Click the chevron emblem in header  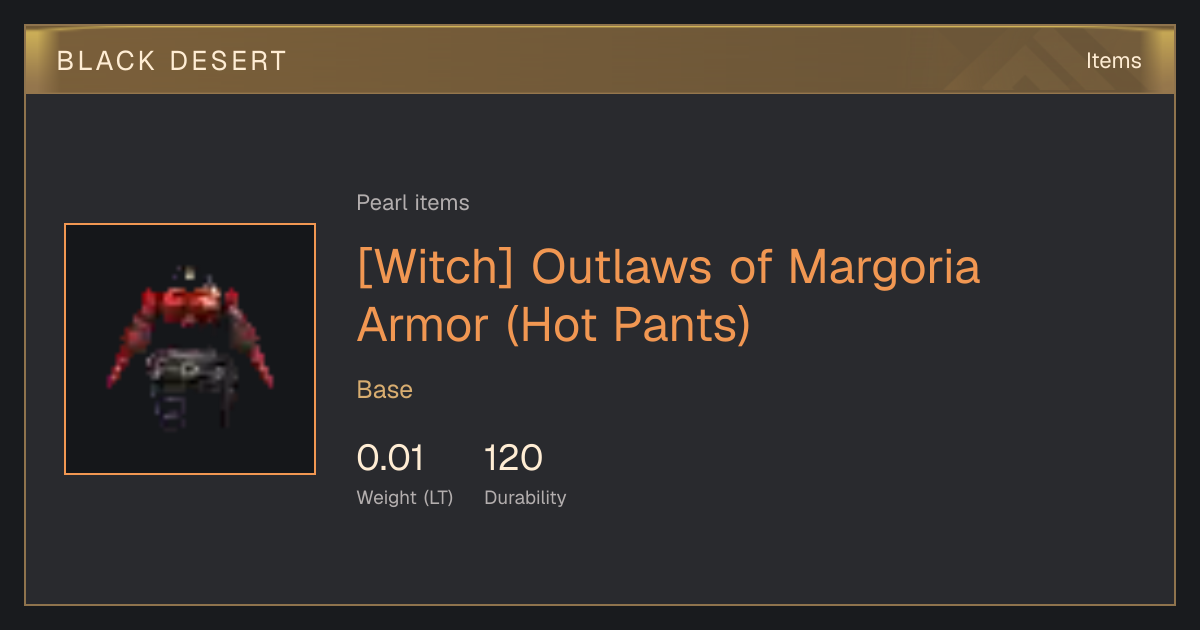(1023, 61)
